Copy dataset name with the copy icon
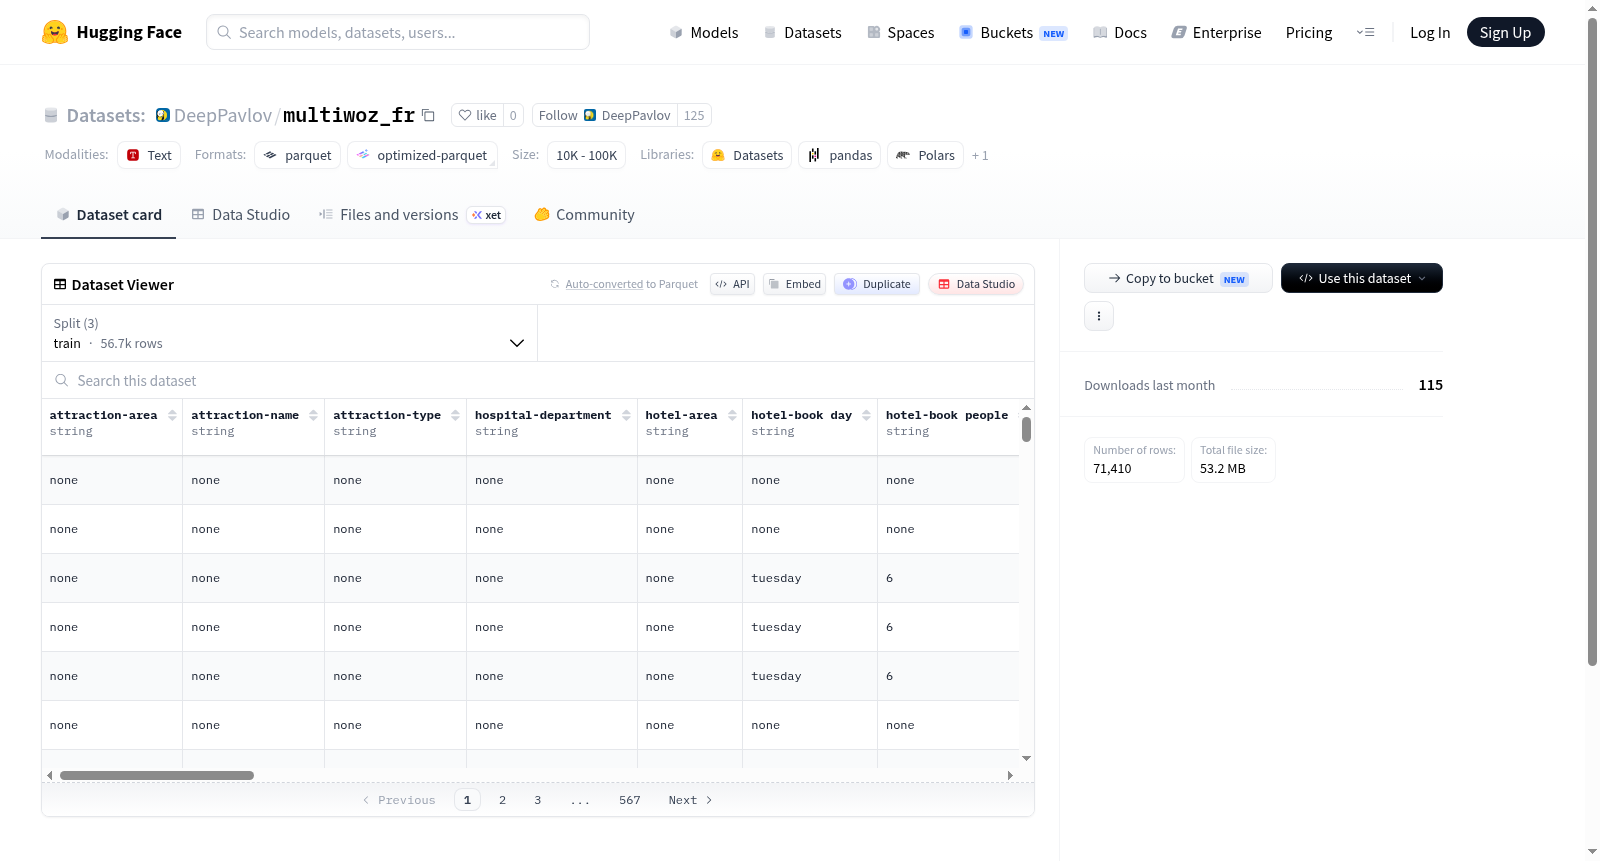 (x=428, y=115)
